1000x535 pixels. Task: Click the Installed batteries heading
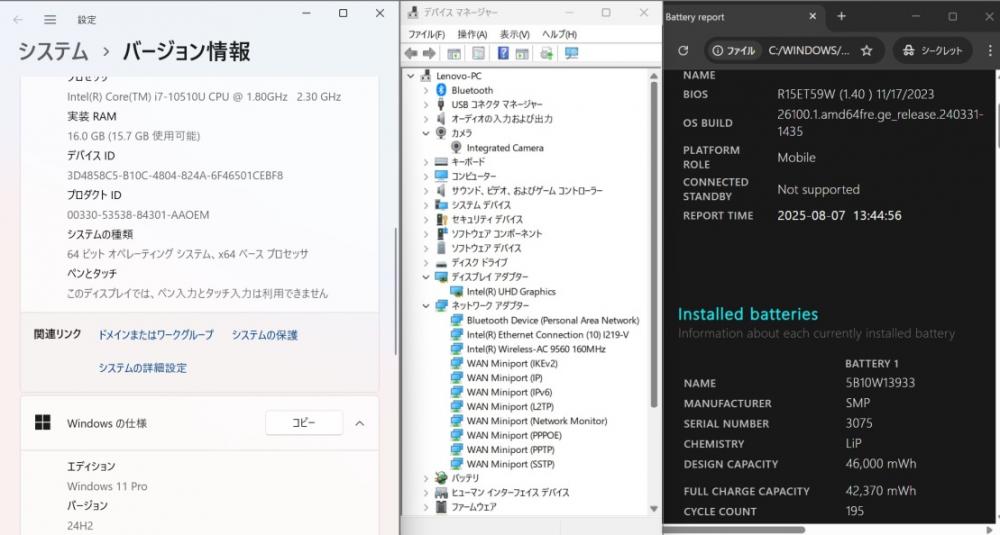click(x=747, y=314)
